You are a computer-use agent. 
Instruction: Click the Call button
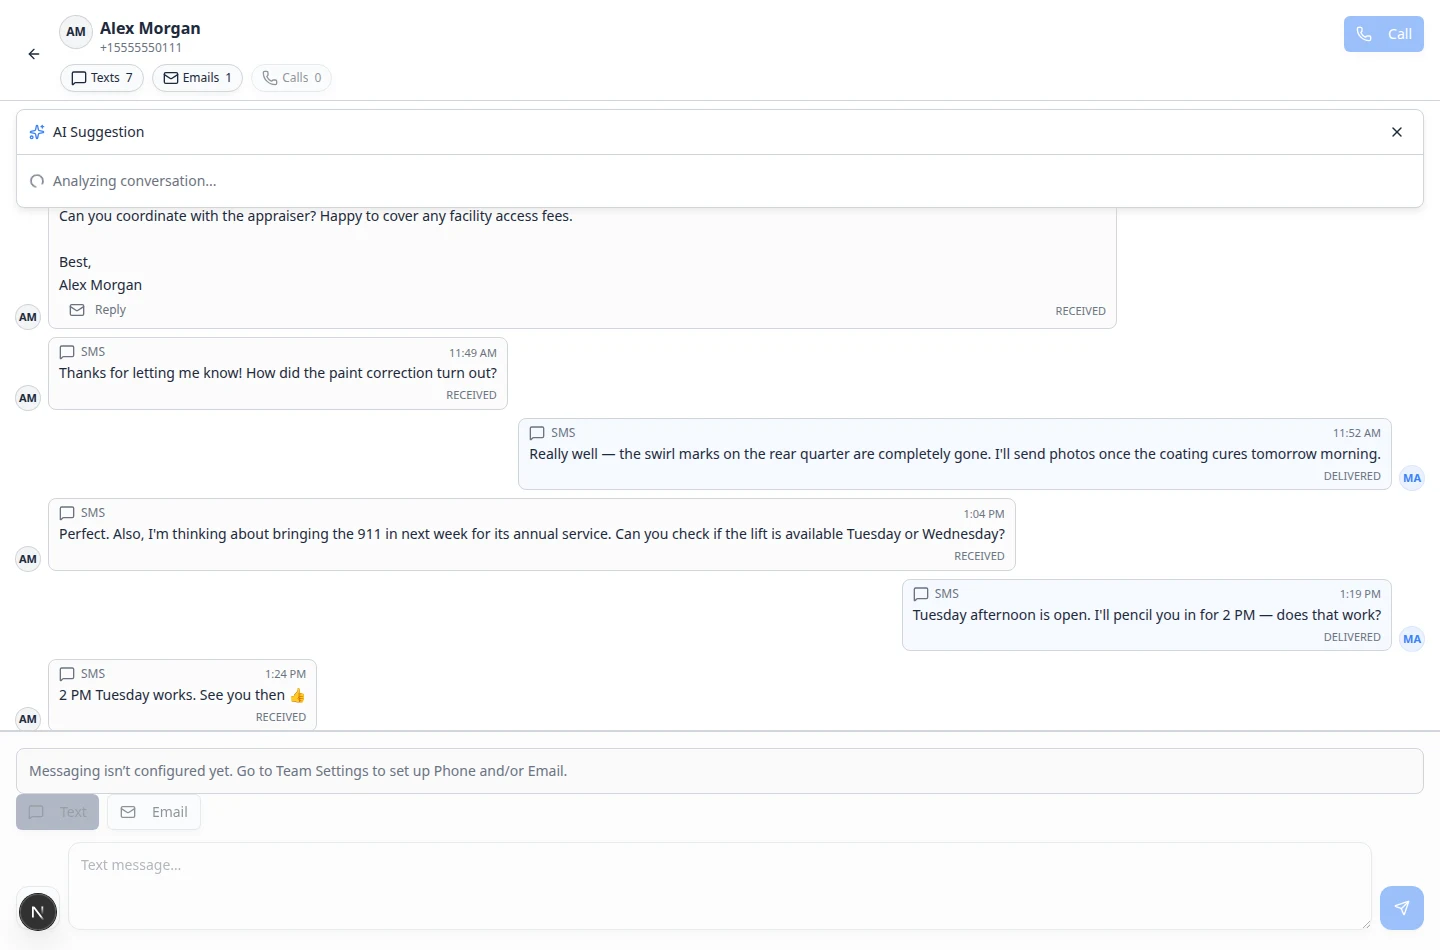point(1383,34)
